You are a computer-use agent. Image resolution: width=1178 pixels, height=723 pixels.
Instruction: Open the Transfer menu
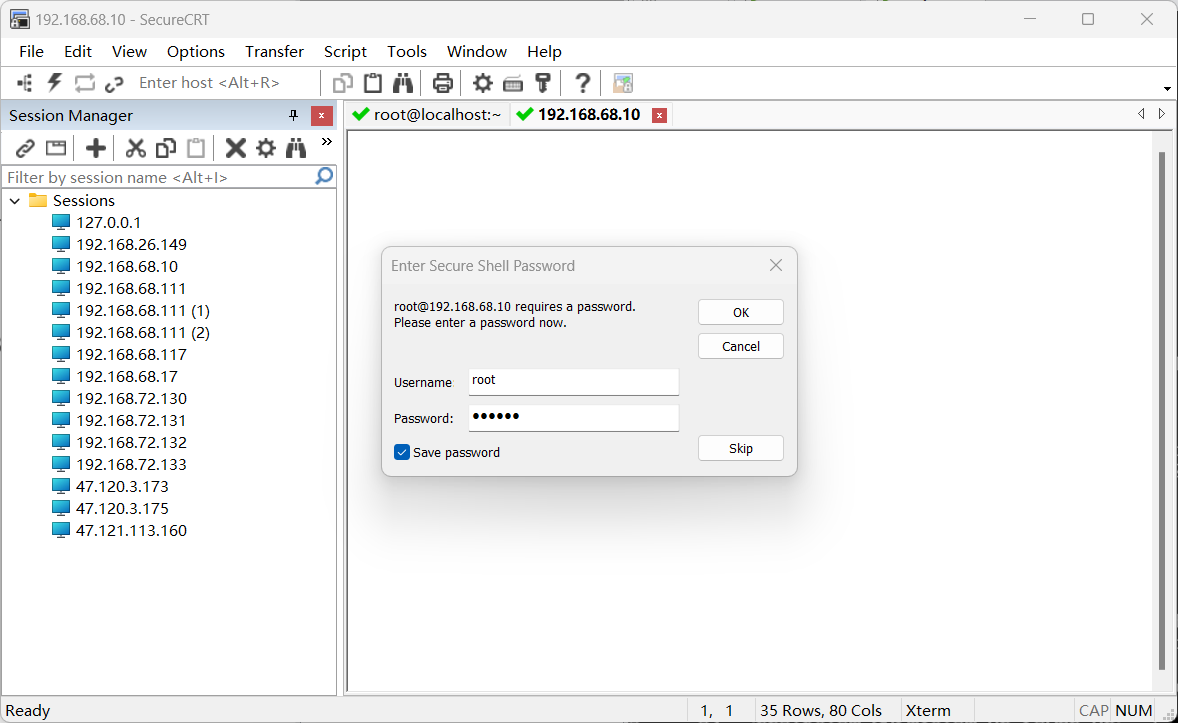(x=274, y=52)
